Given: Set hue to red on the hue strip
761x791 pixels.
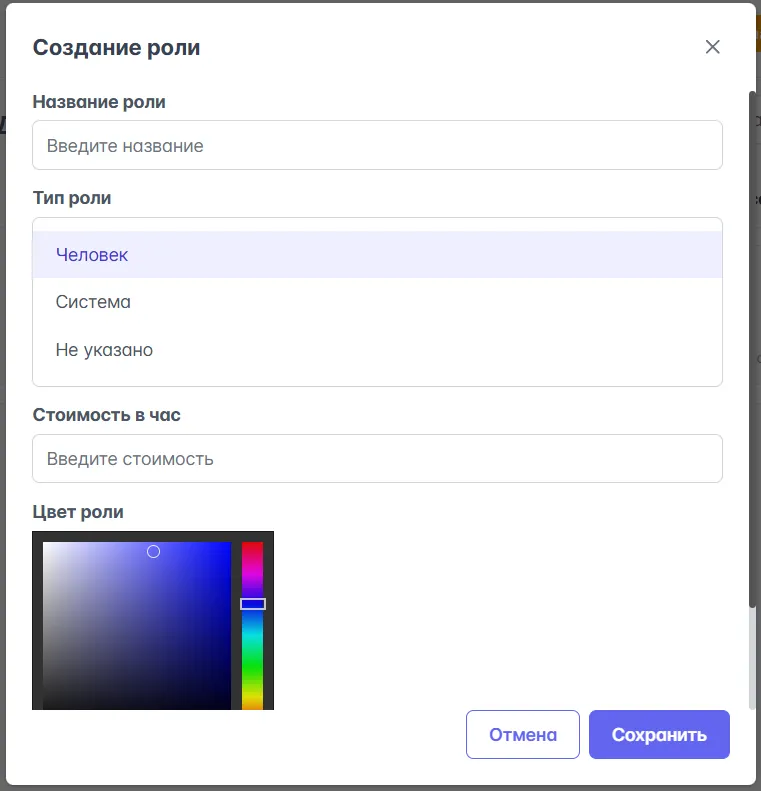Looking at the screenshot, I should pyautogui.click(x=252, y=545).
